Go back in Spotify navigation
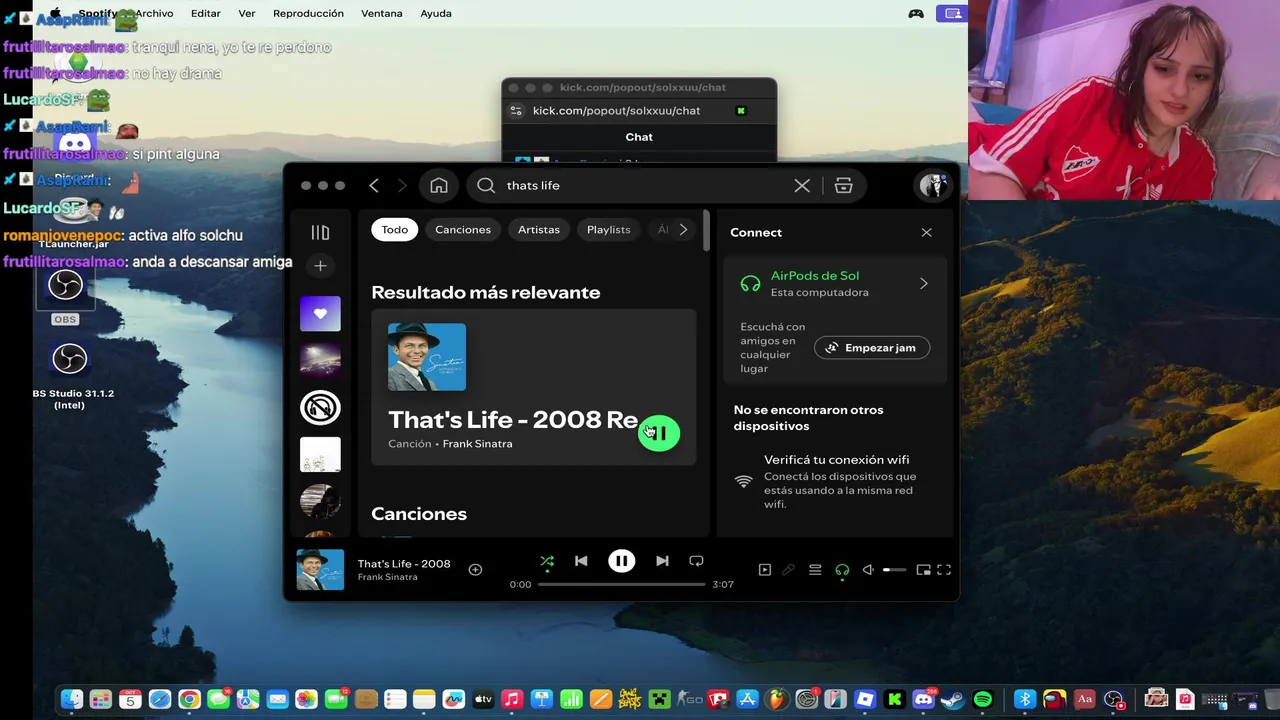The image size is (1280, 720). click(x=374, y=185)
